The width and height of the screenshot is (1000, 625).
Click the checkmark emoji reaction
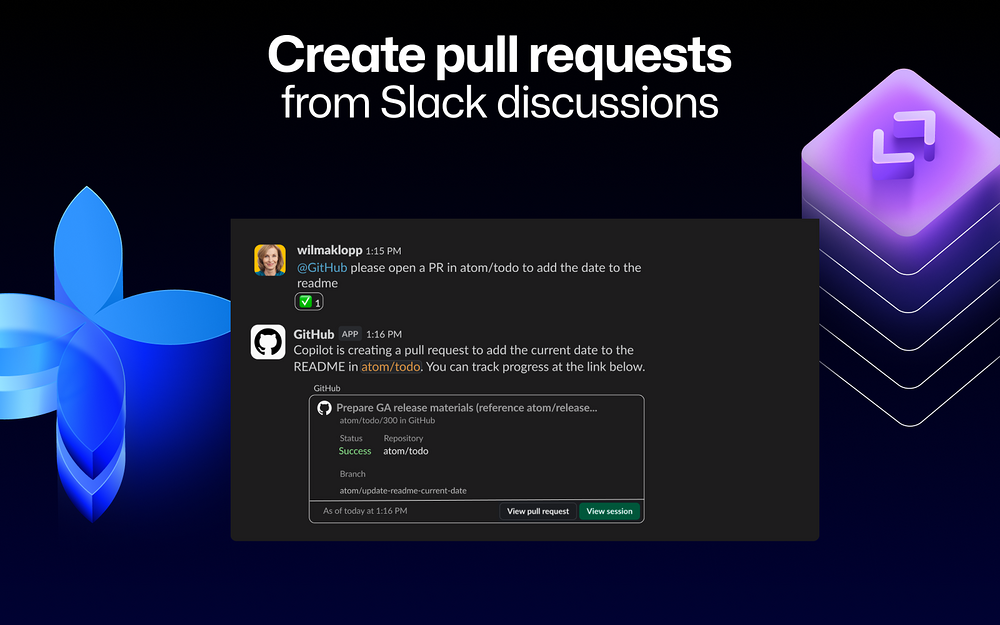[x=309, y=302]
